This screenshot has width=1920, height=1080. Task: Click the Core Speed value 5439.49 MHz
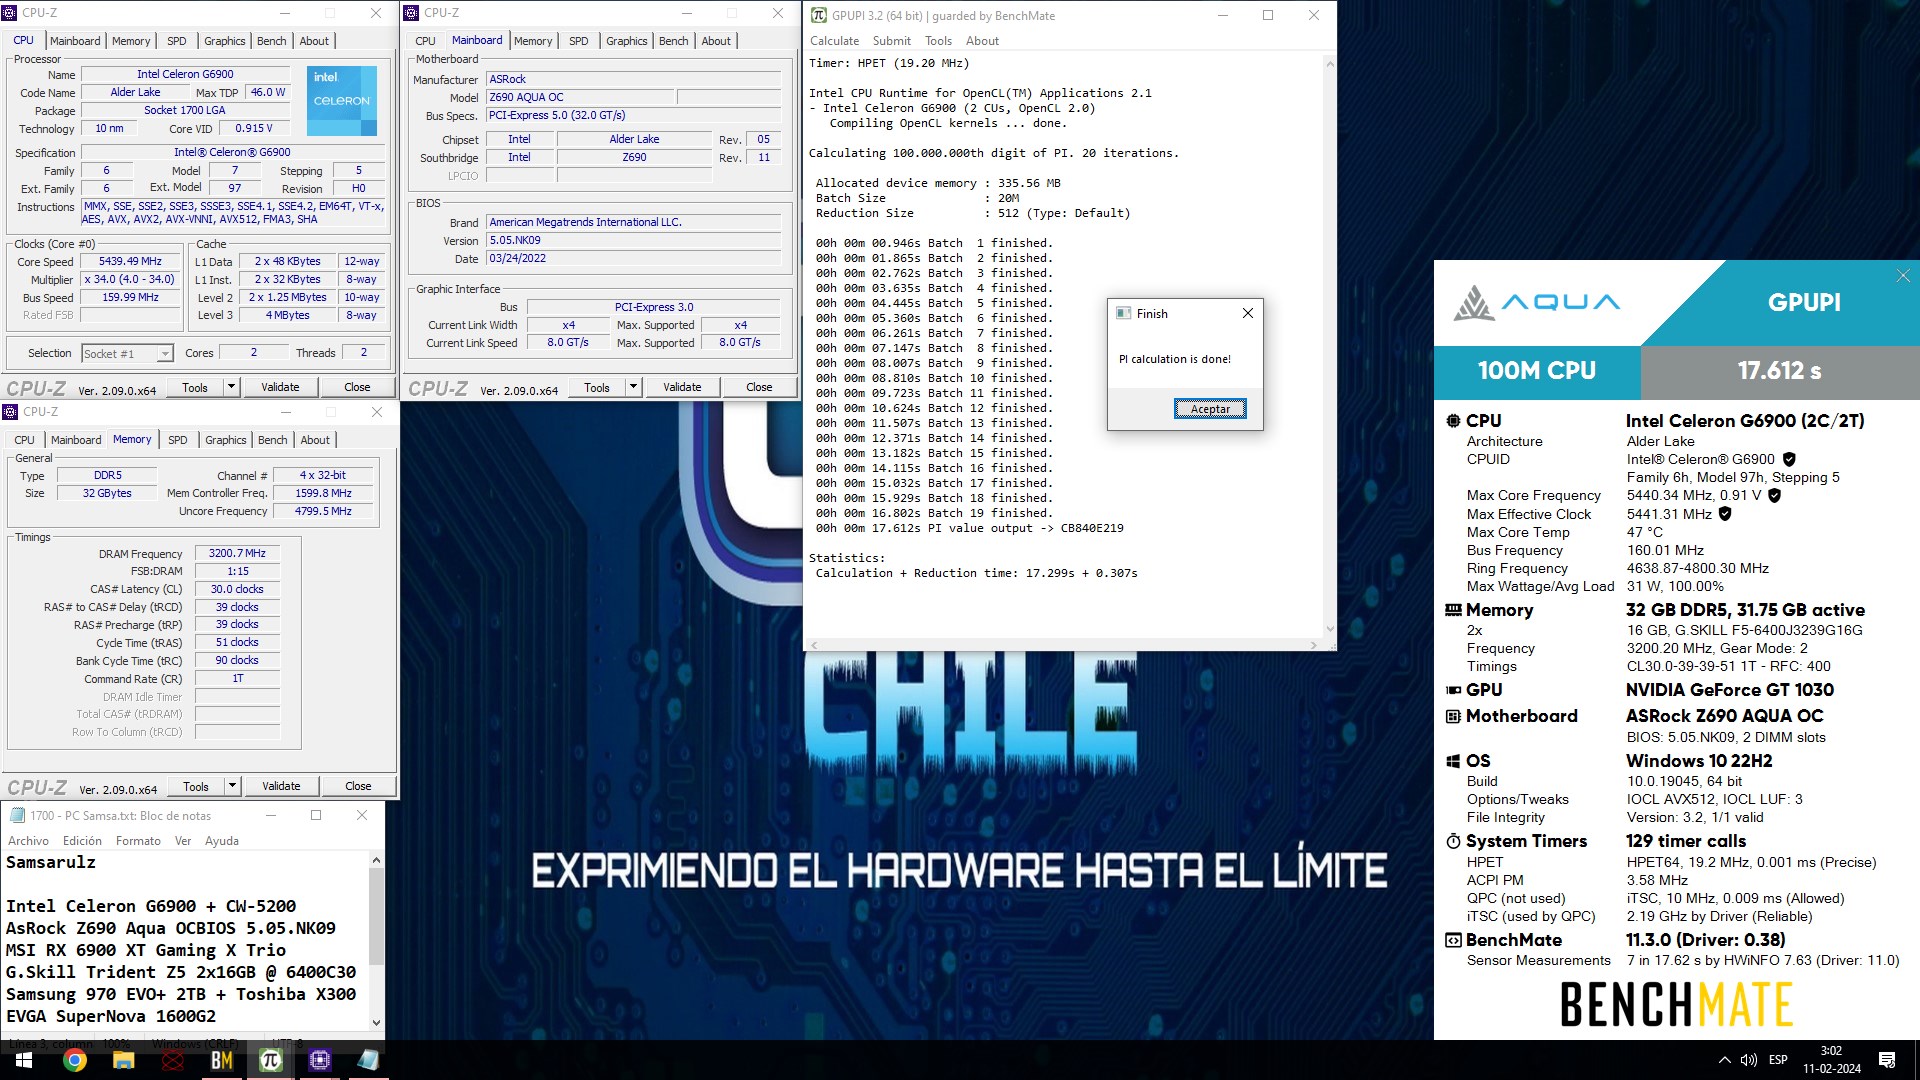130,261
